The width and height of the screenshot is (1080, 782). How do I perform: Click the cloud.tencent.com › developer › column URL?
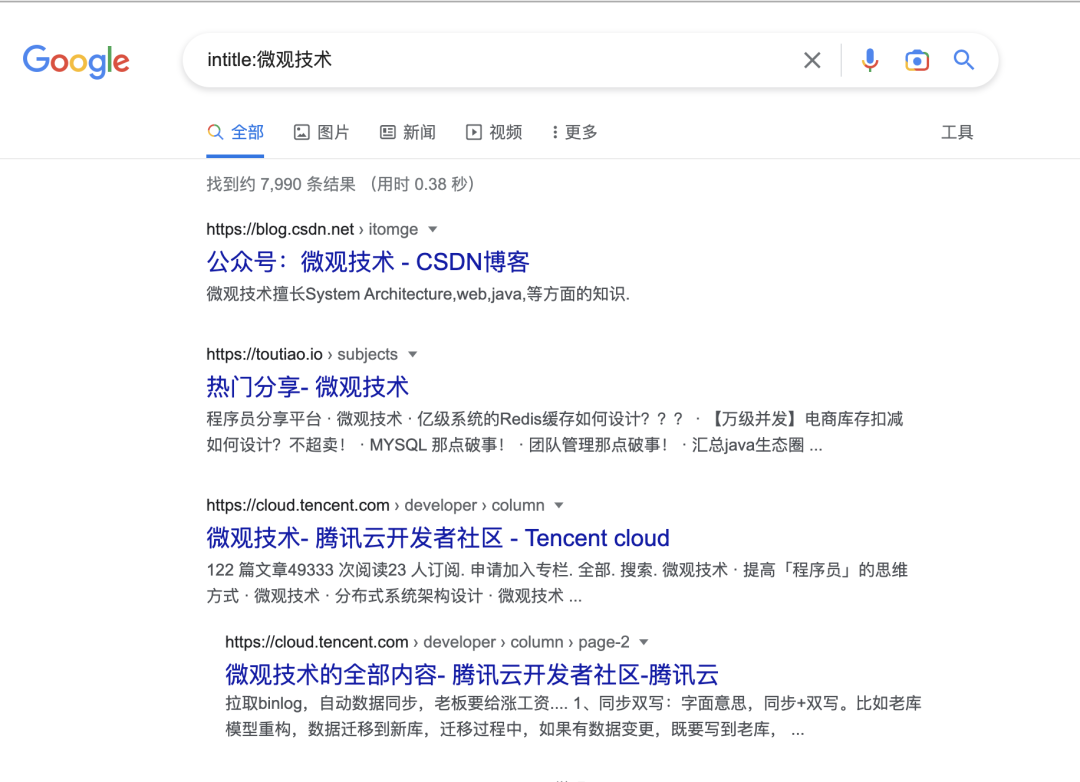[x=375, y=506]
